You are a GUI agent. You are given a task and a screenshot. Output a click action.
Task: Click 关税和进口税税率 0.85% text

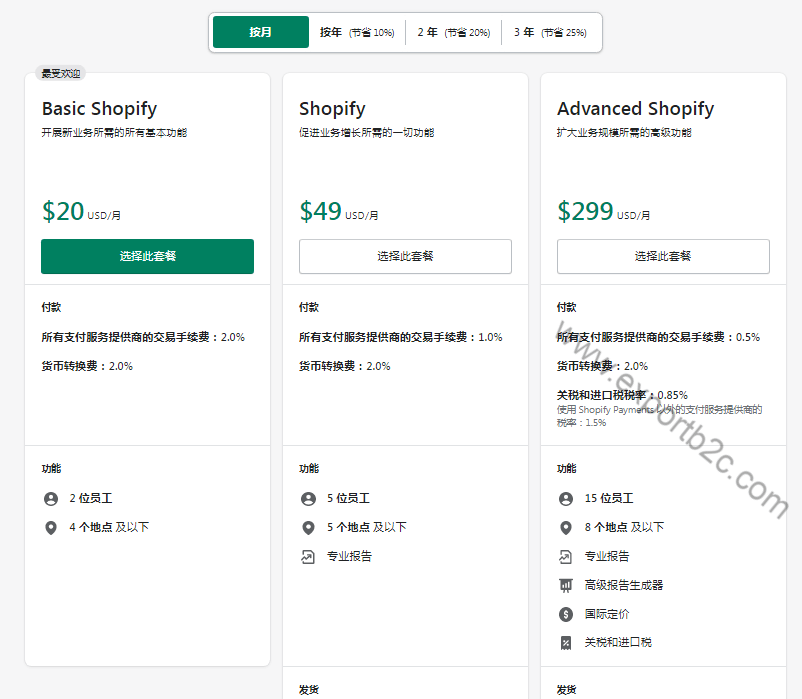pyautogui.click(x=622, y=395)
